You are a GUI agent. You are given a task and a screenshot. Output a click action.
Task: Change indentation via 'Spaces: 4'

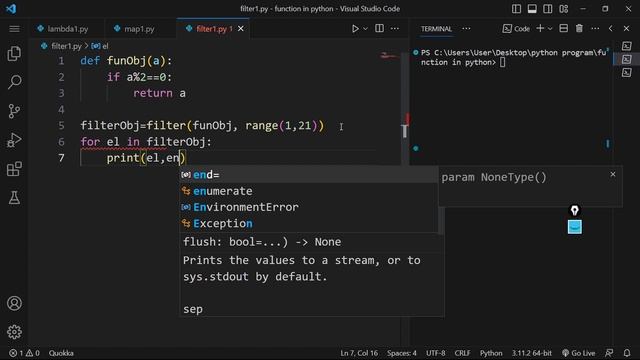point(402,353)
